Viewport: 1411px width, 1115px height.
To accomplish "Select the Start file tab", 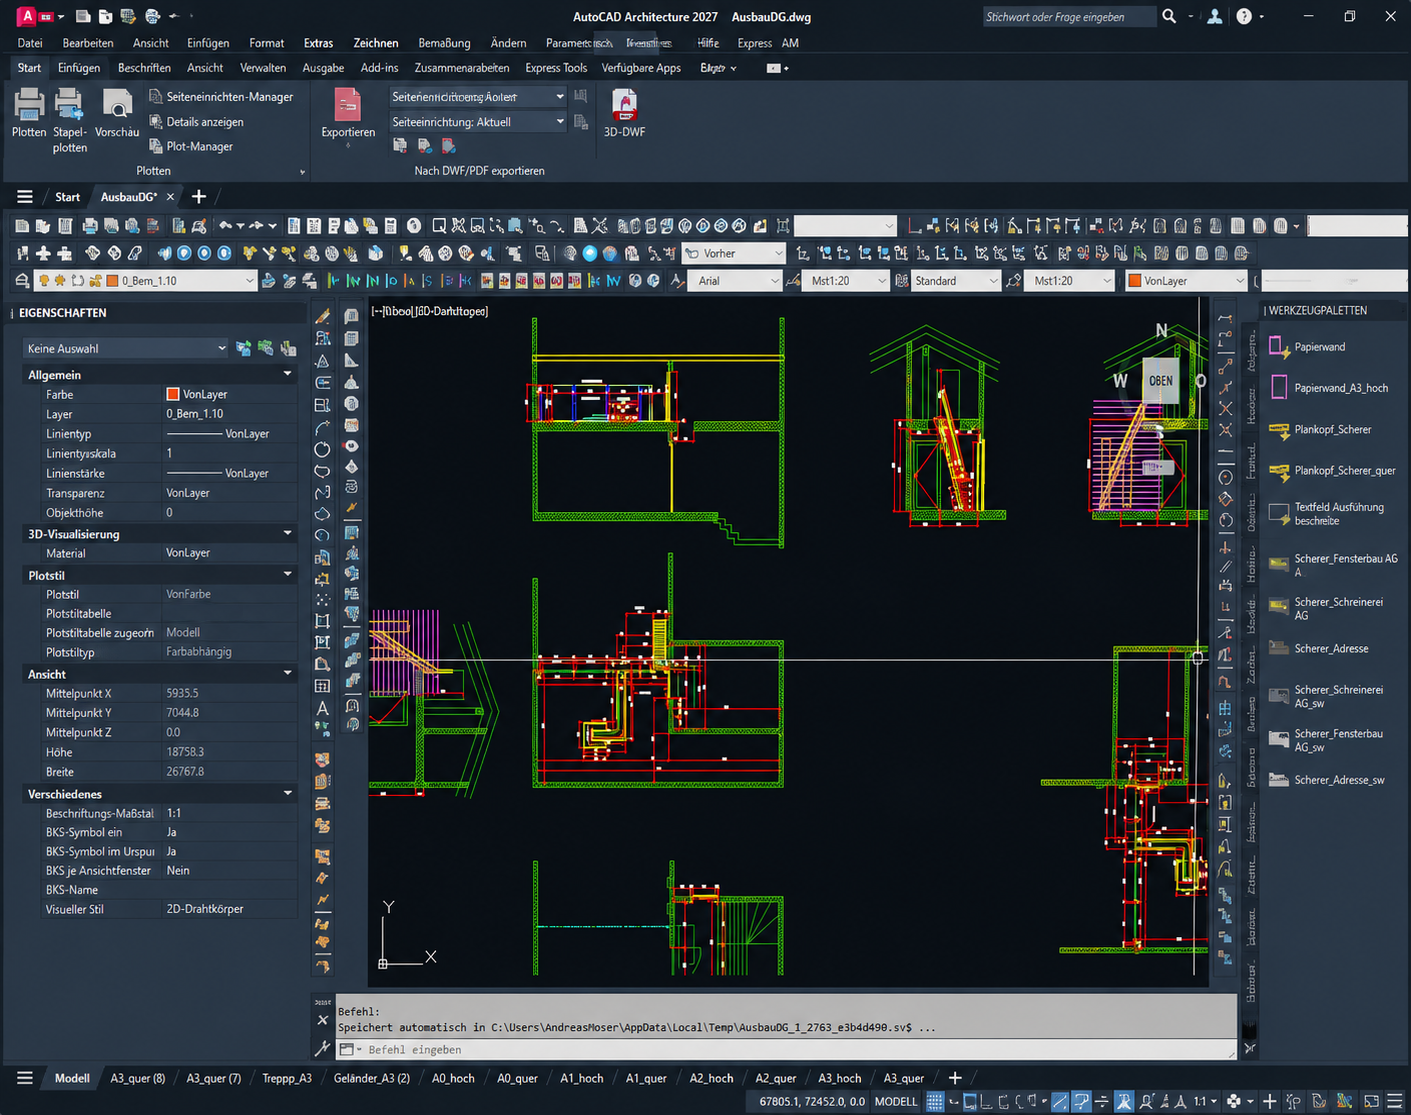I will pos(68,197).
